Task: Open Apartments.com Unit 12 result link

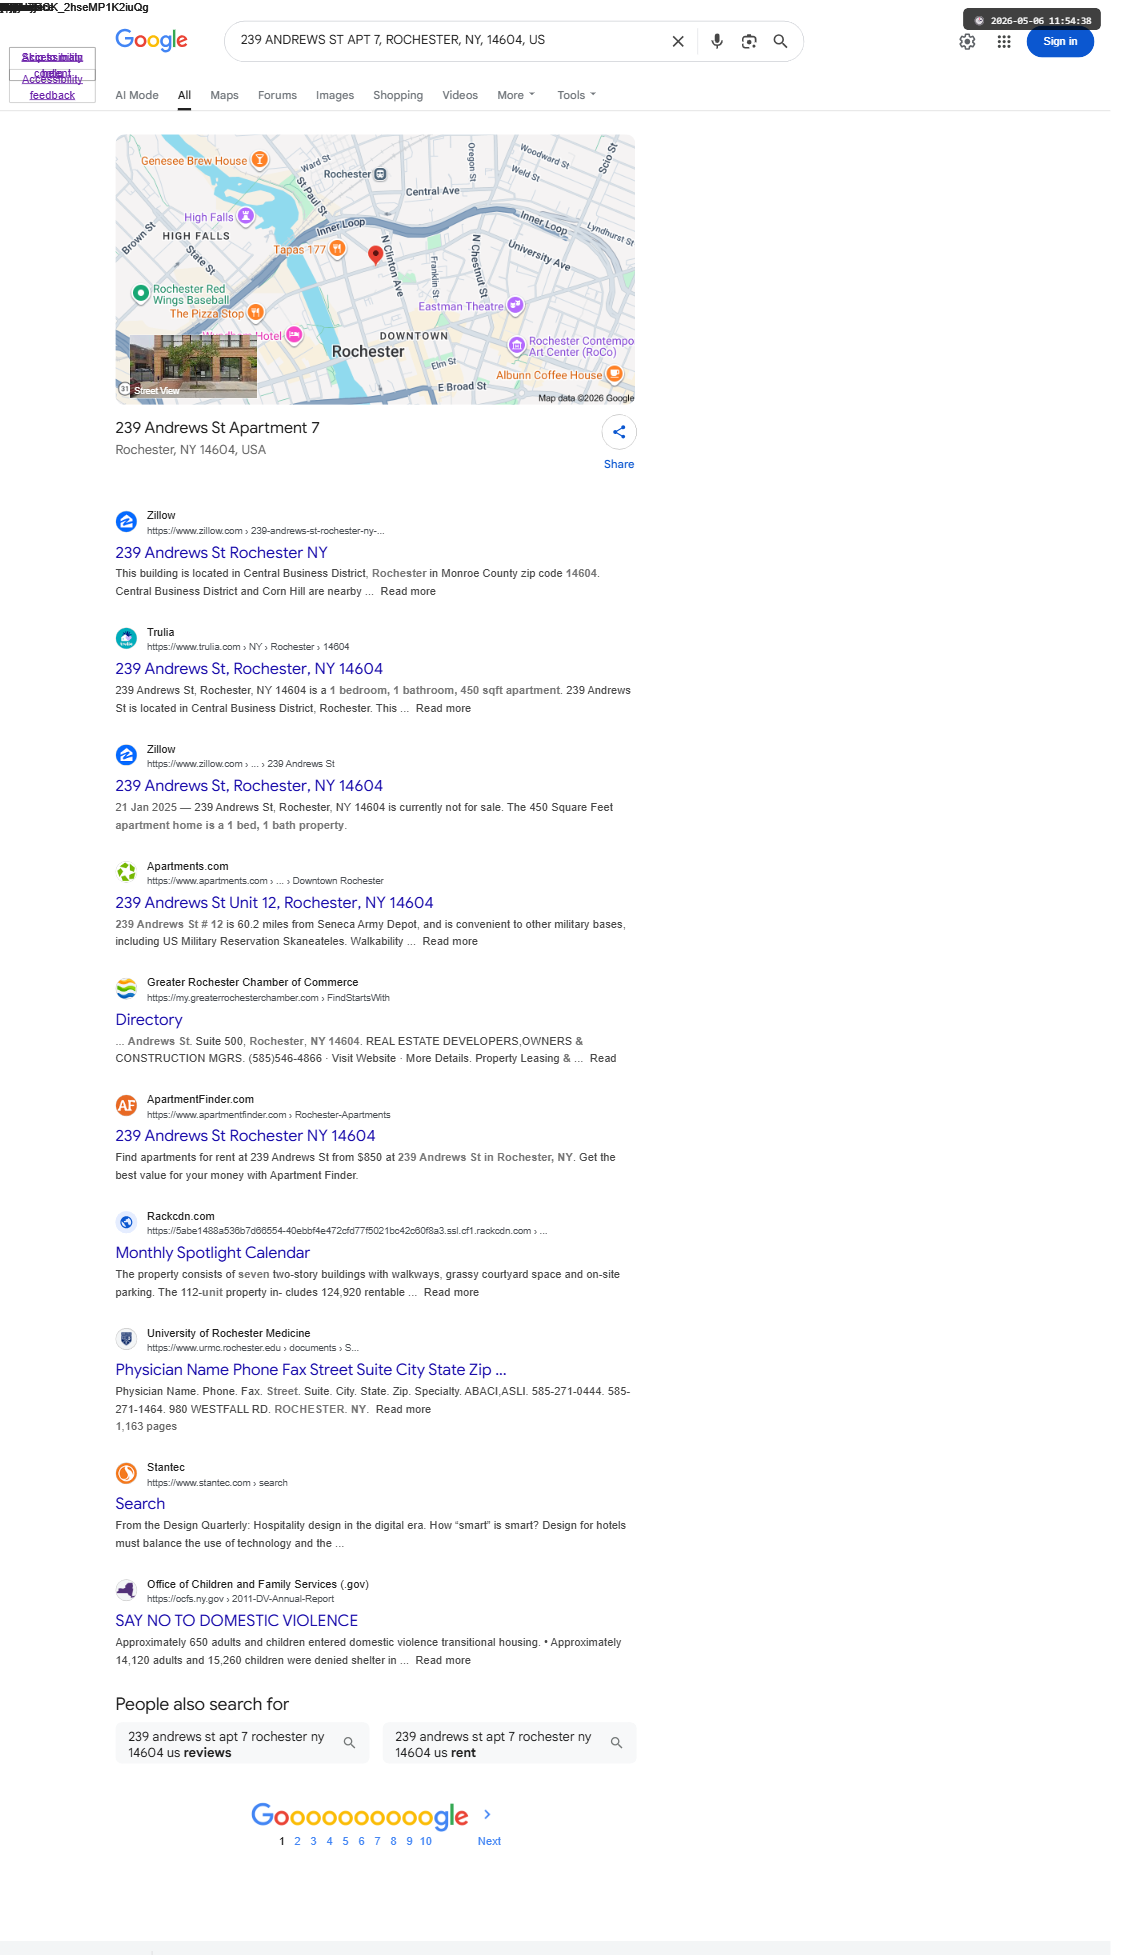Action: point(274,903)
